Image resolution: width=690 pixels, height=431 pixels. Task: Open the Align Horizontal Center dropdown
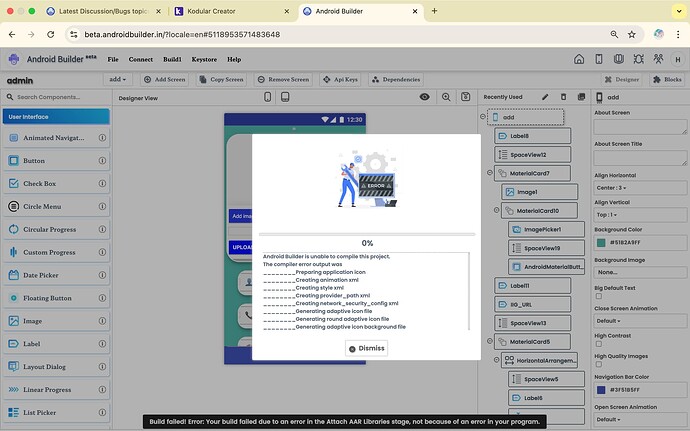640,188
